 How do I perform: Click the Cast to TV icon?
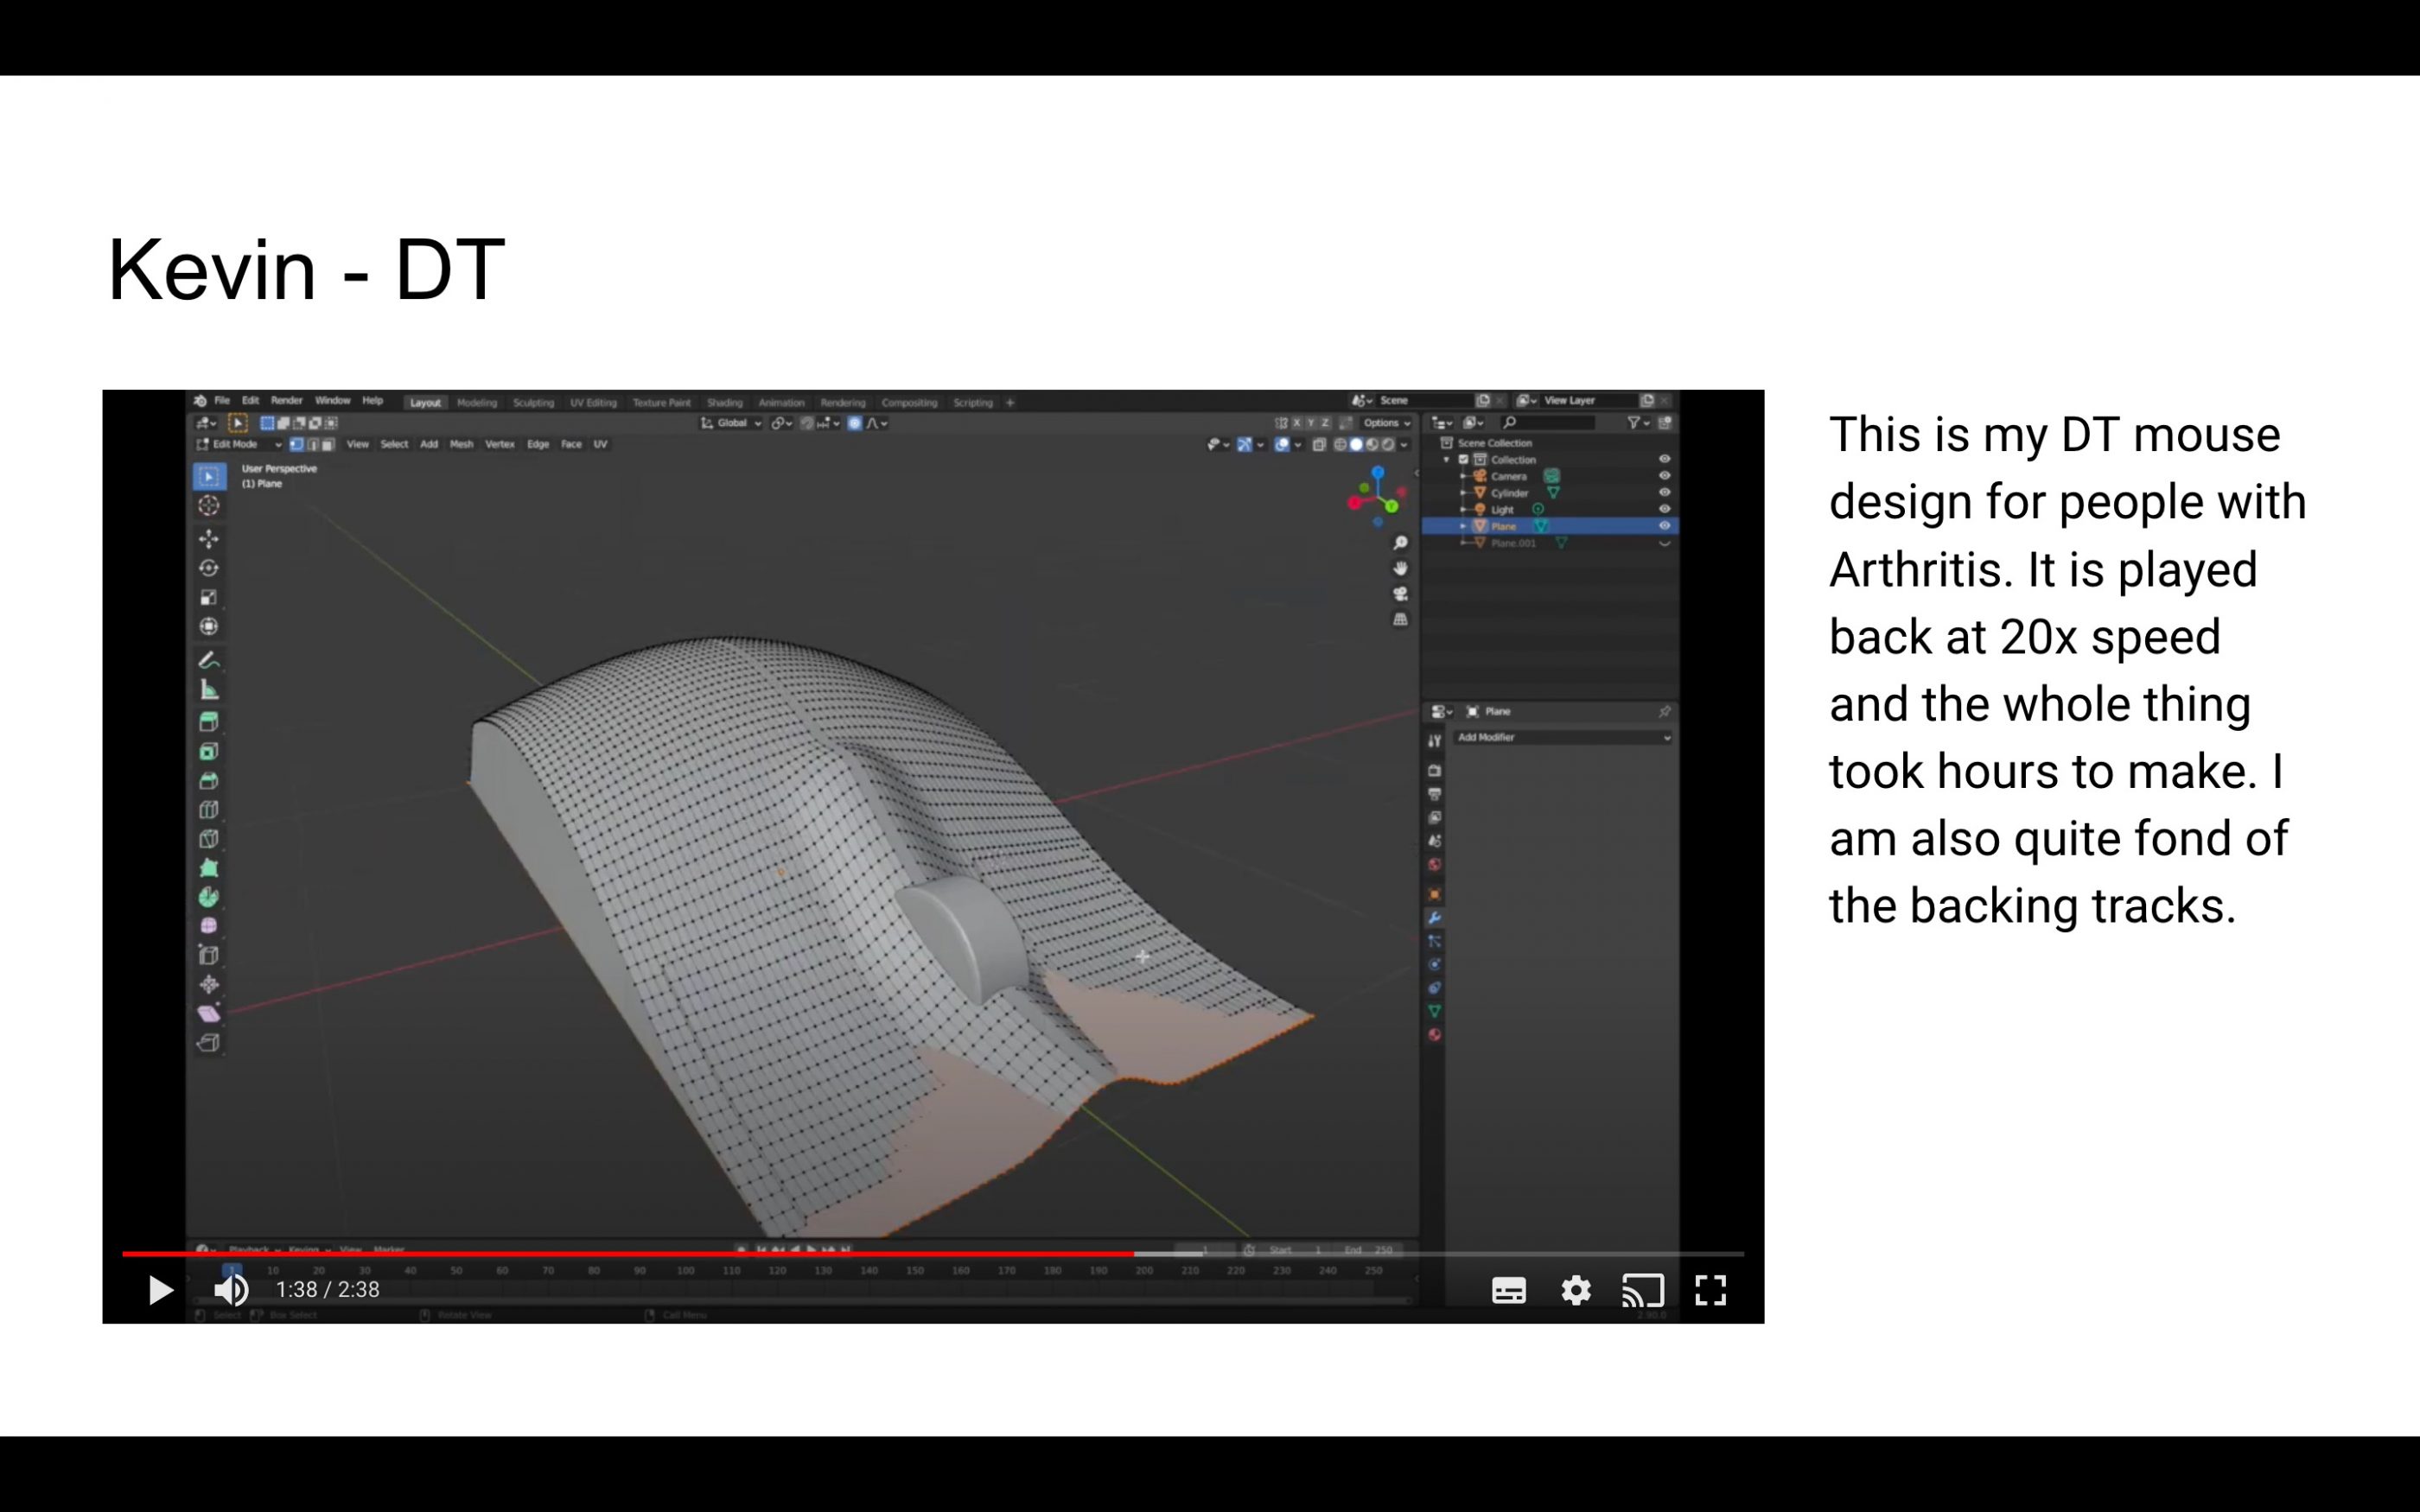[x=1643, y=1290]
